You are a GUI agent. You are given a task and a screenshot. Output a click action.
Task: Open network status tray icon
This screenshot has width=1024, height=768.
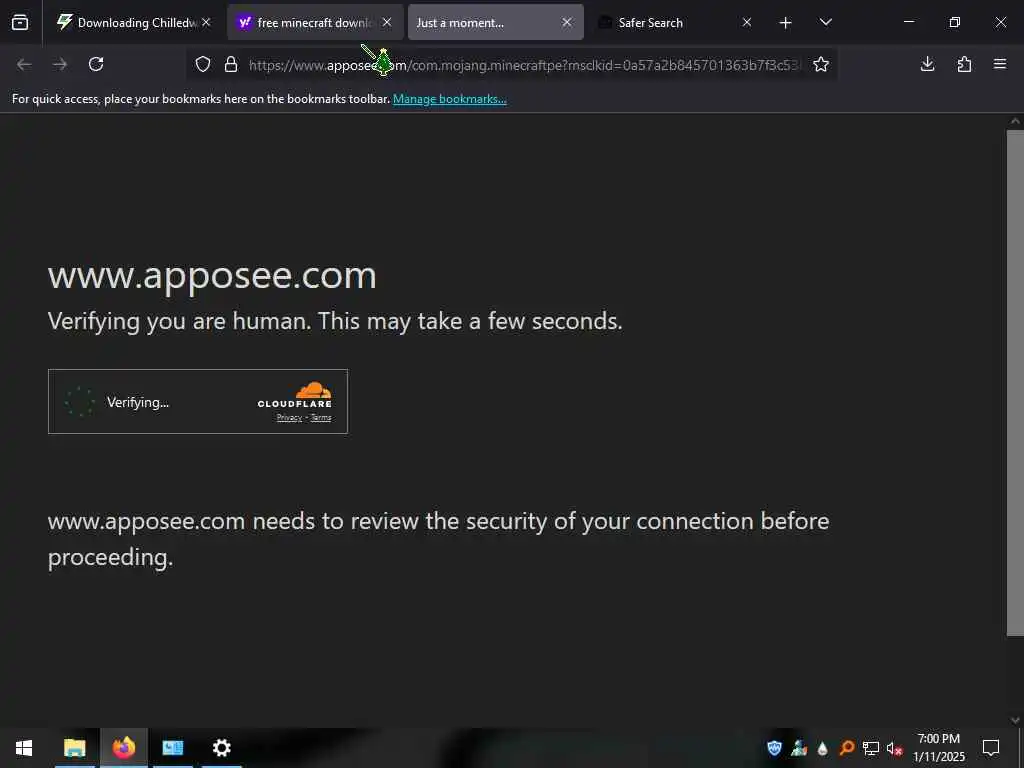(x=871, y=748)
